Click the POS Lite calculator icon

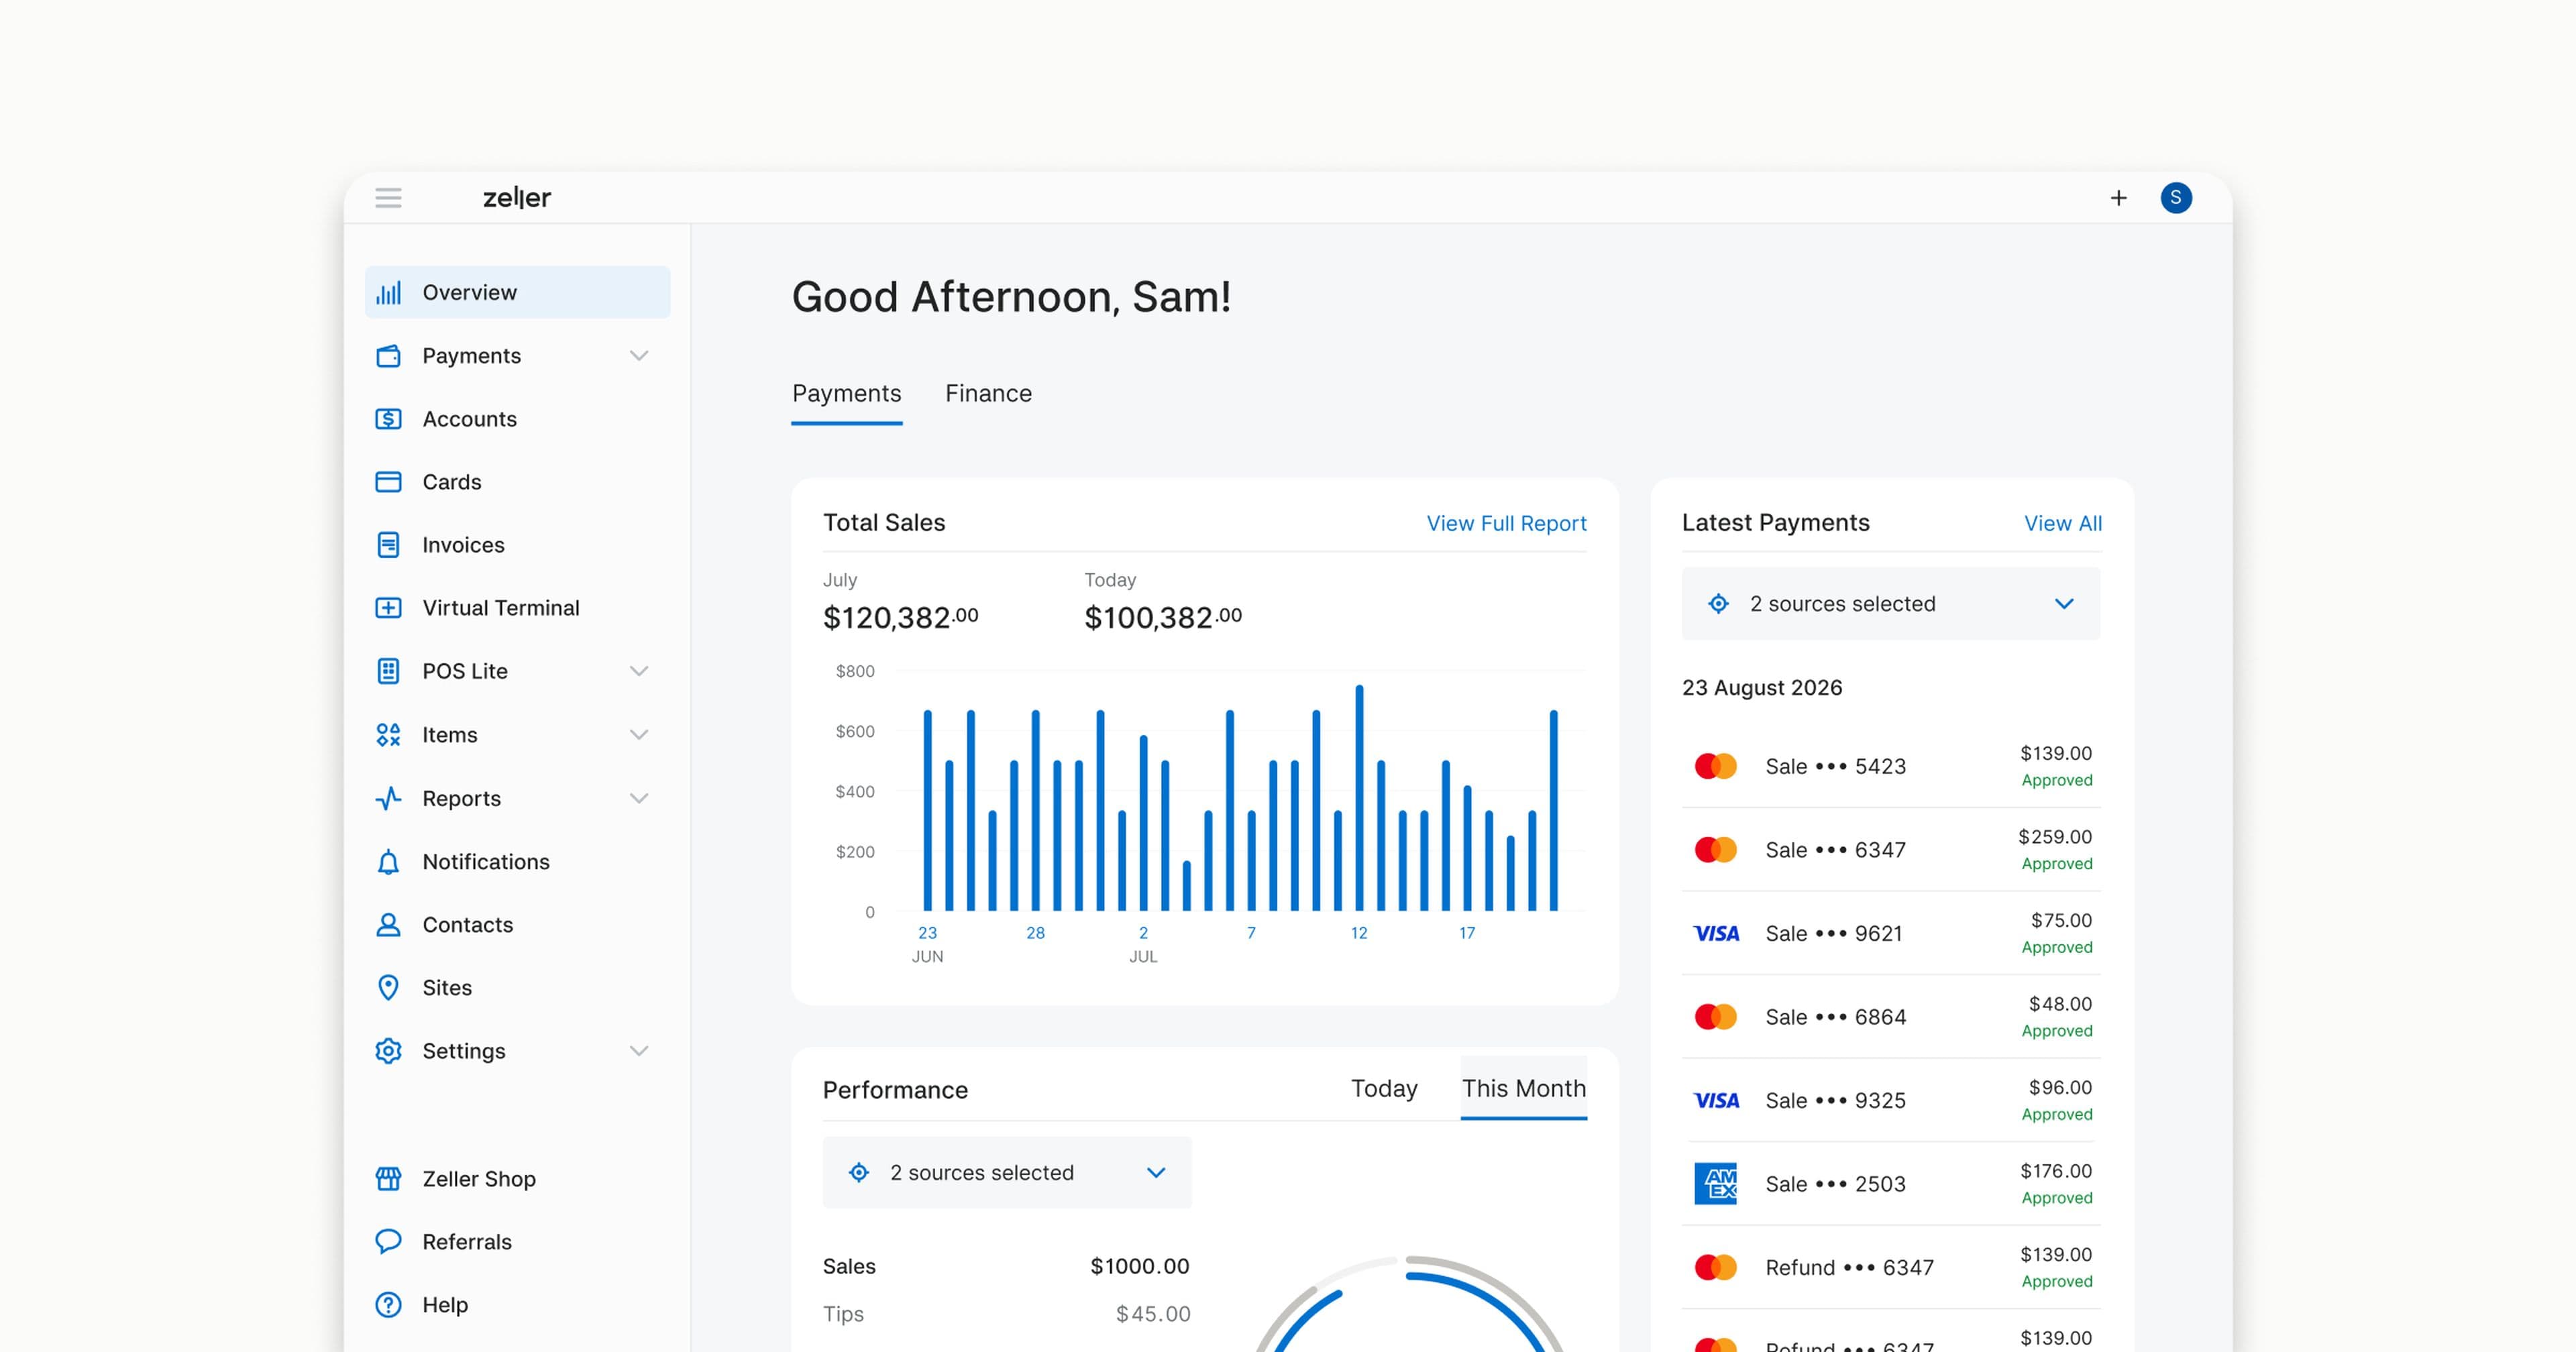(388, 671)
